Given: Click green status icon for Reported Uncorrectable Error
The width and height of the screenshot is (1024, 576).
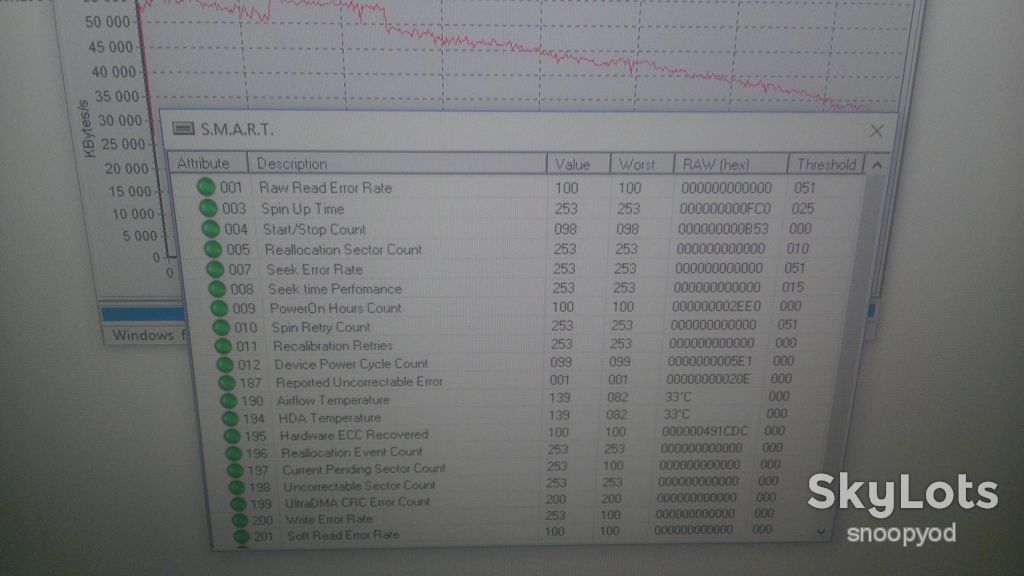Looking at the screenshot, I should tap(227, 382).
